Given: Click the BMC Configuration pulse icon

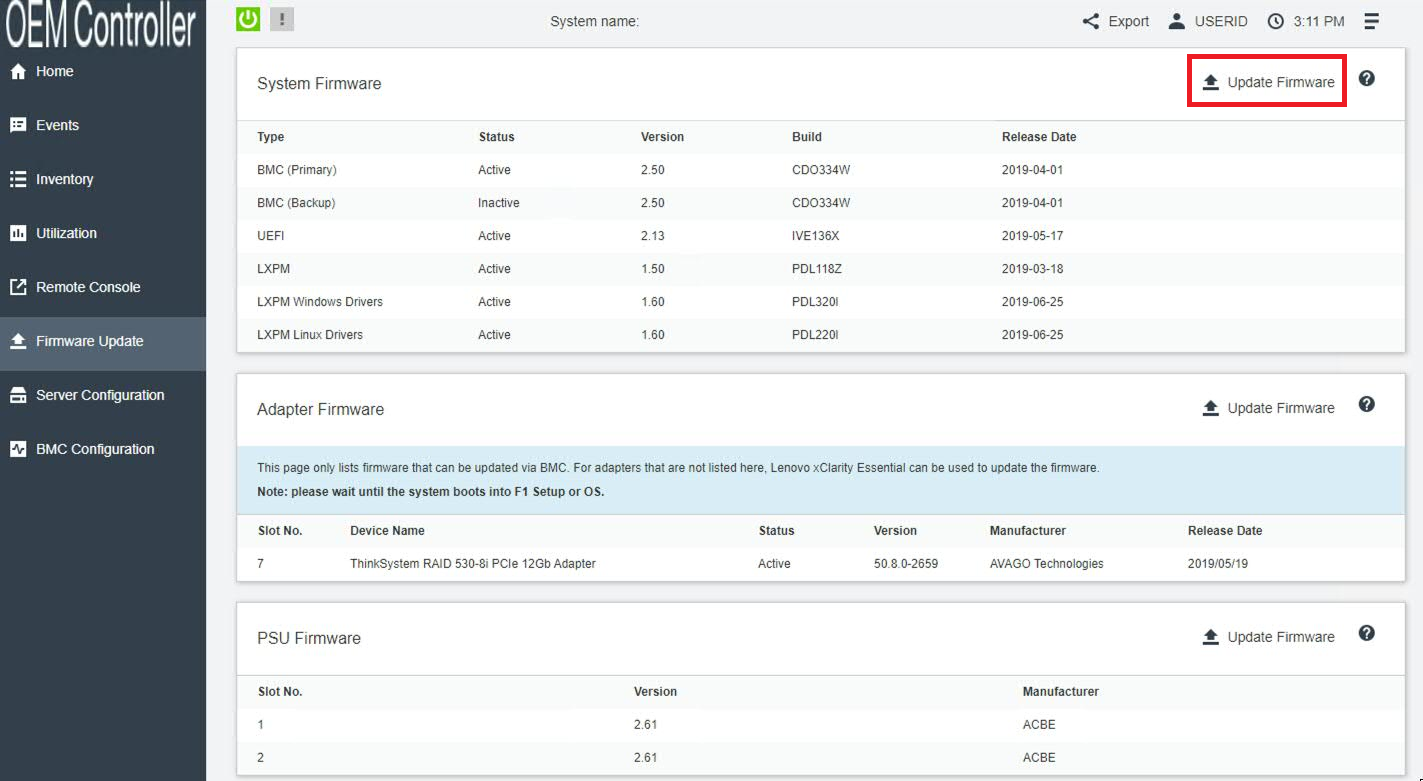Looking at the screenshot, I should pyautogui.click(x=17, y=449).
